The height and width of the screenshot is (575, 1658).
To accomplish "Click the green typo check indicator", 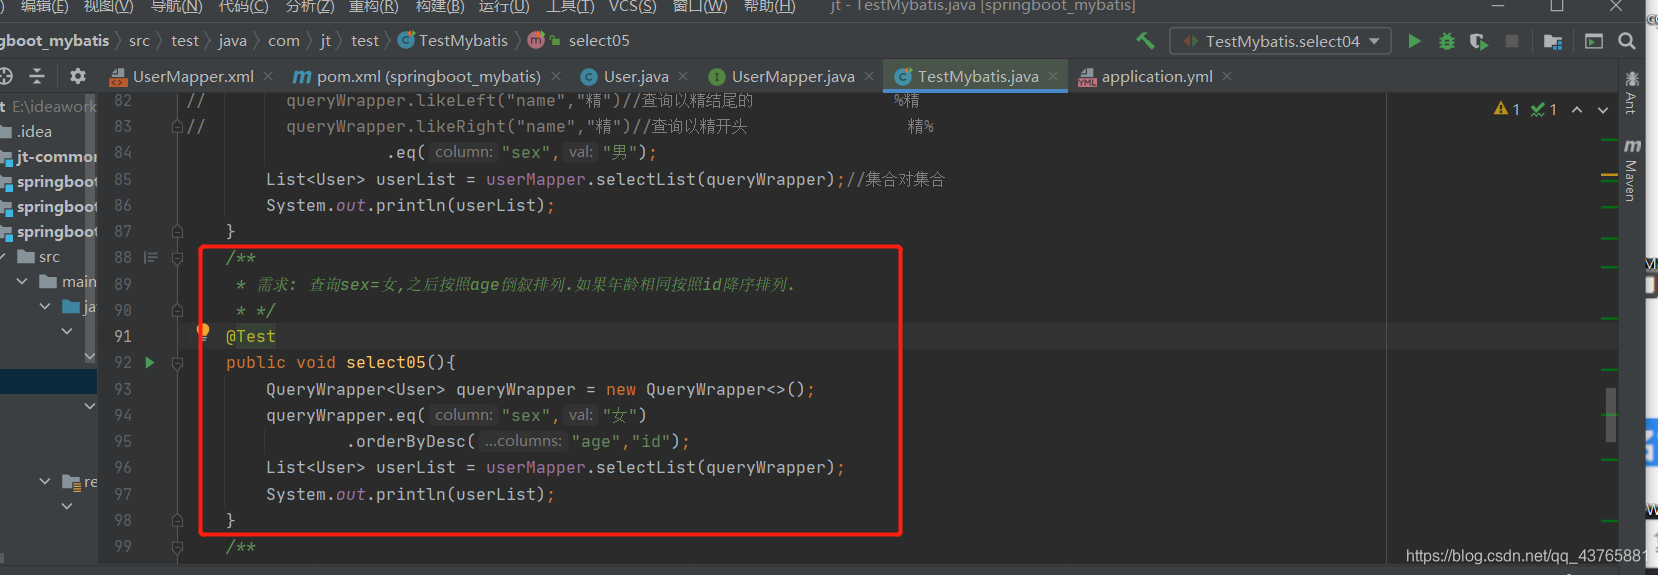I will (x=1543, y=109).
